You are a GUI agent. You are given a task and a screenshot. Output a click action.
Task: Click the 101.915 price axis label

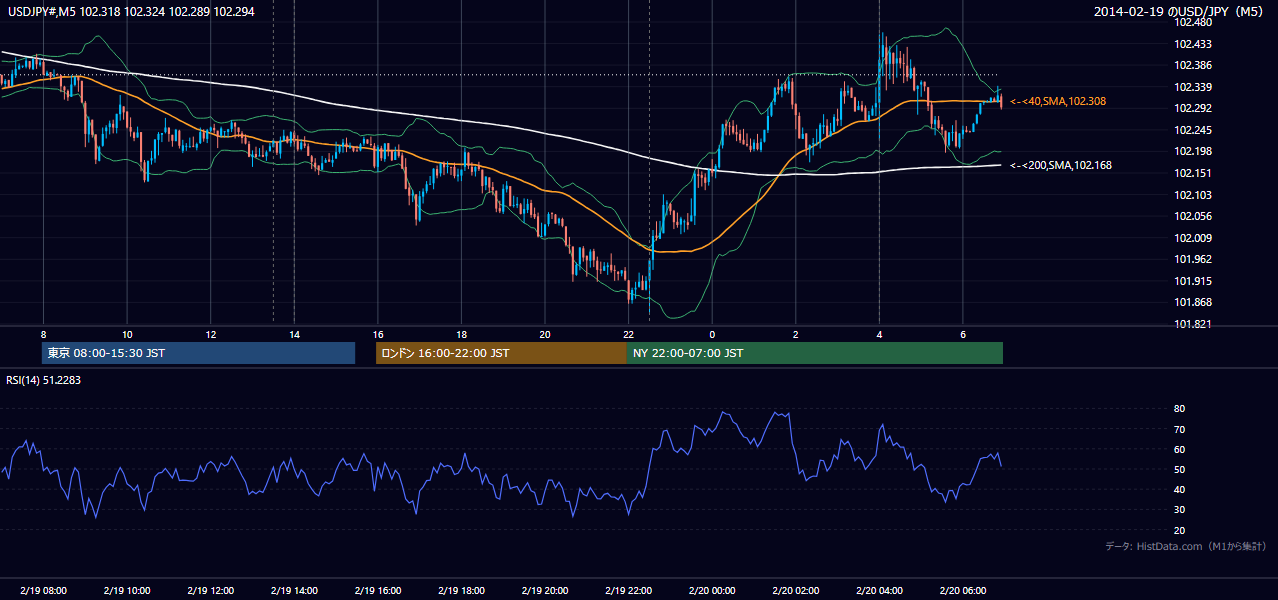tap(1193, 281)
